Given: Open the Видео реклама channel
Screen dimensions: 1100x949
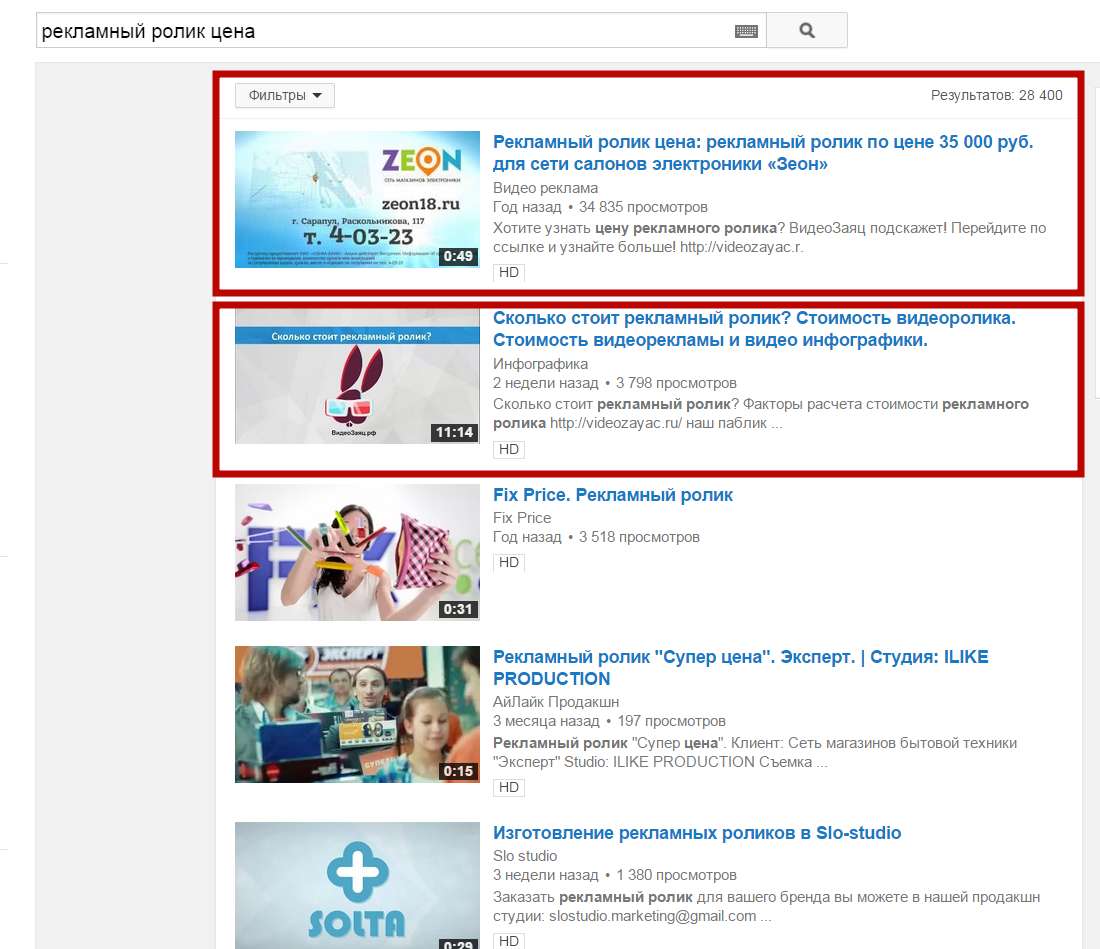Looking at the screenshot, I should pyautogui.click(x=545, y=188).
